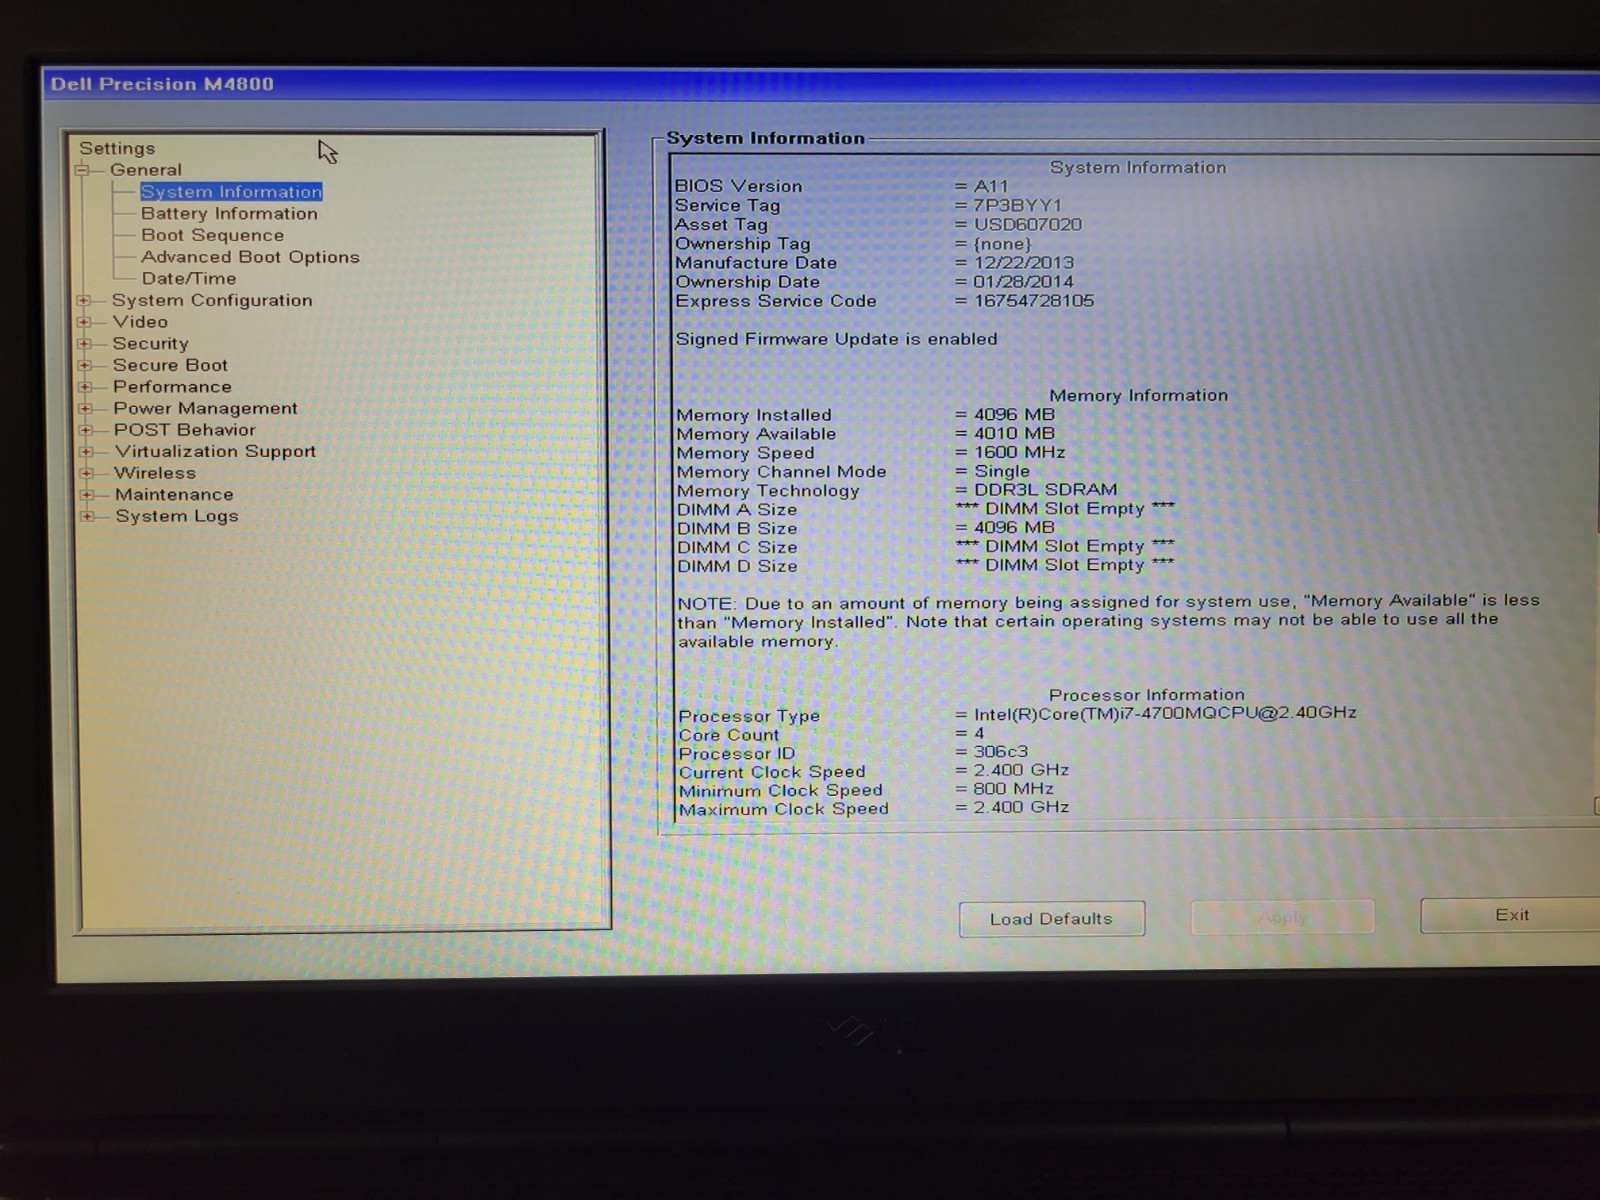The width and height of the screenshot is (1600, 1200).
Task: Select the Video category label
Action: point(140,322)
